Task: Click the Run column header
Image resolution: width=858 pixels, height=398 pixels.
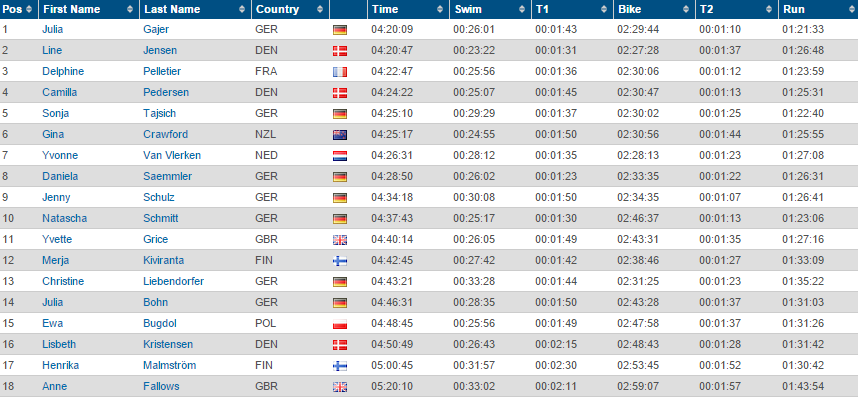Action: coord(818,9)
